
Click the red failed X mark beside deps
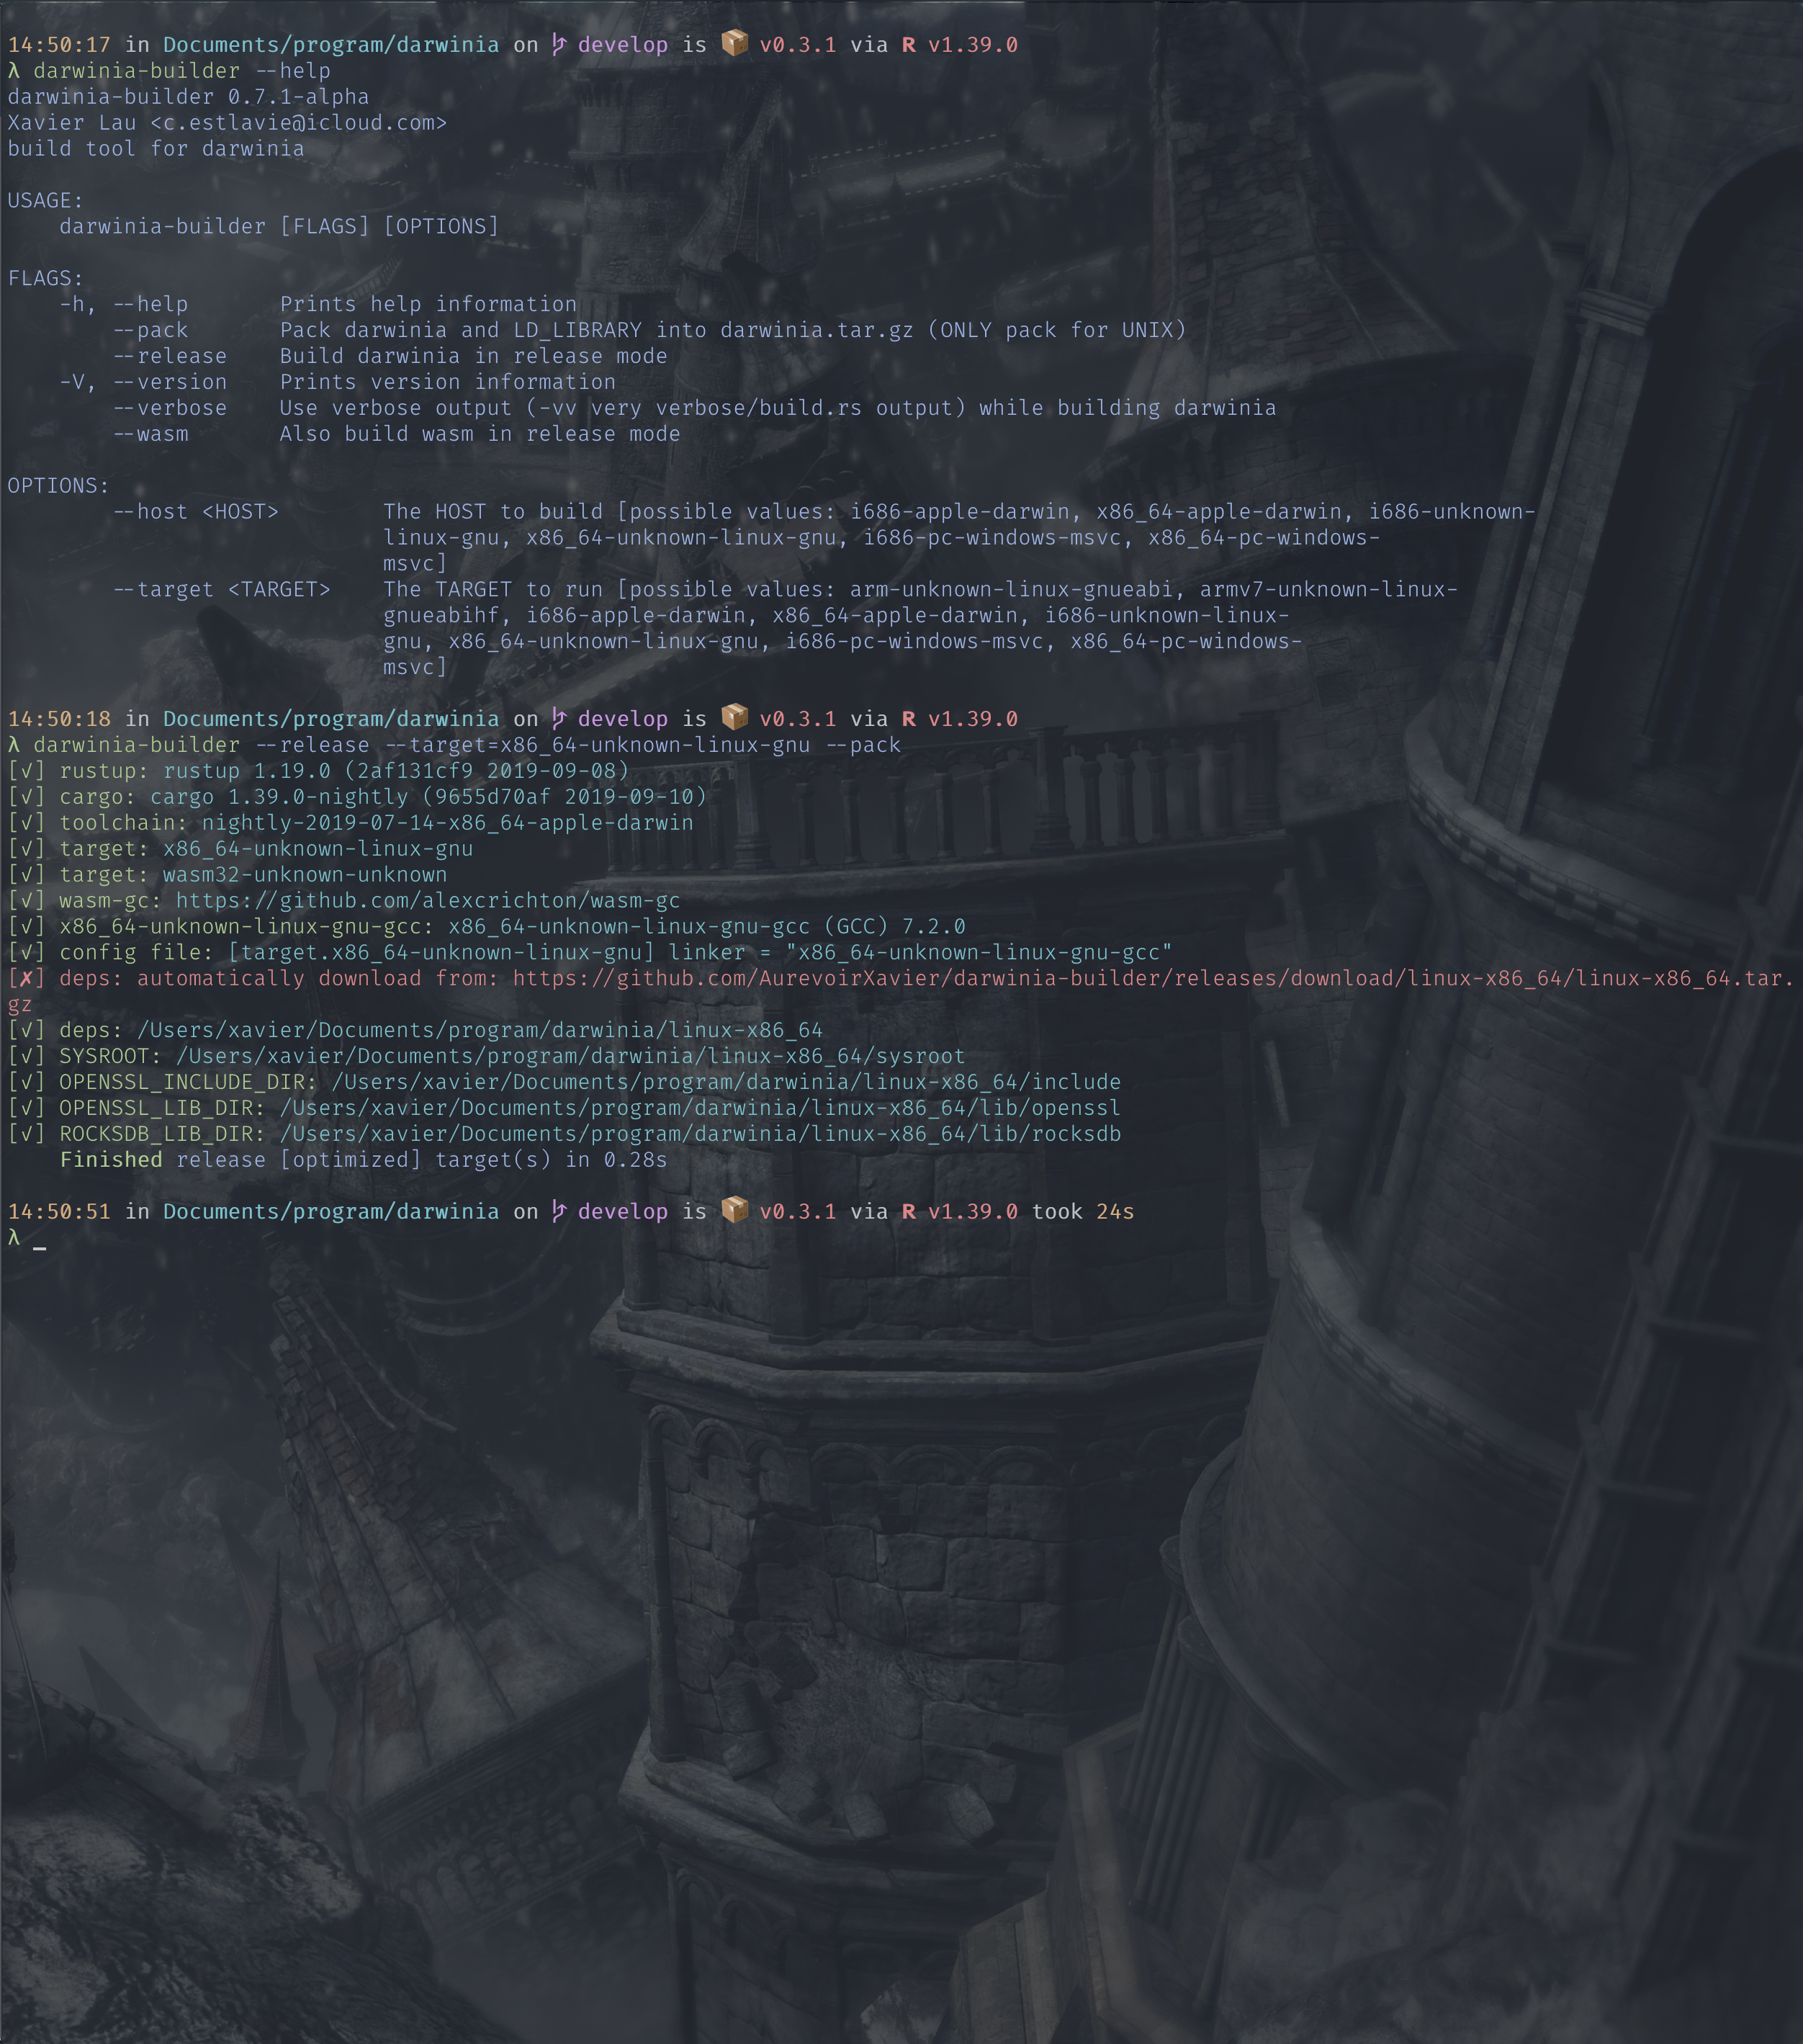click(x=26, y=978)
